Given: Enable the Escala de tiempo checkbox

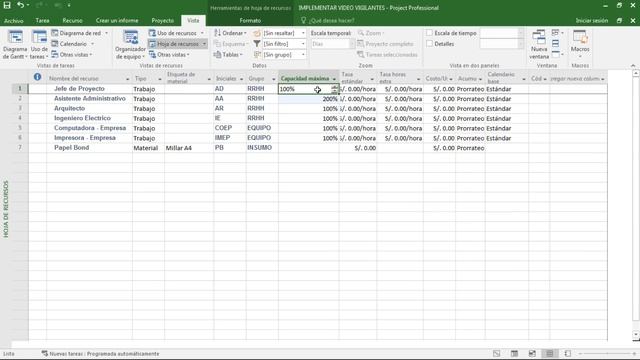Looking at the screenshot, I should point(429,33).
